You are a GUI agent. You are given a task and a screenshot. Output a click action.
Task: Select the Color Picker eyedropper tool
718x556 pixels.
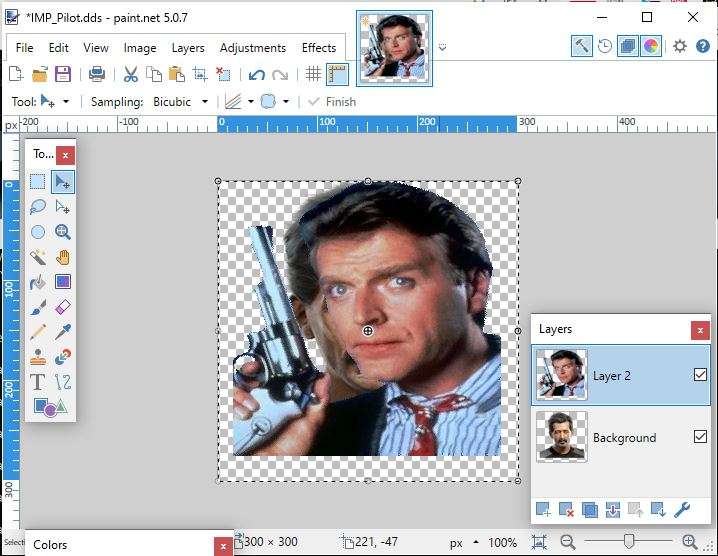coord(63,332)
